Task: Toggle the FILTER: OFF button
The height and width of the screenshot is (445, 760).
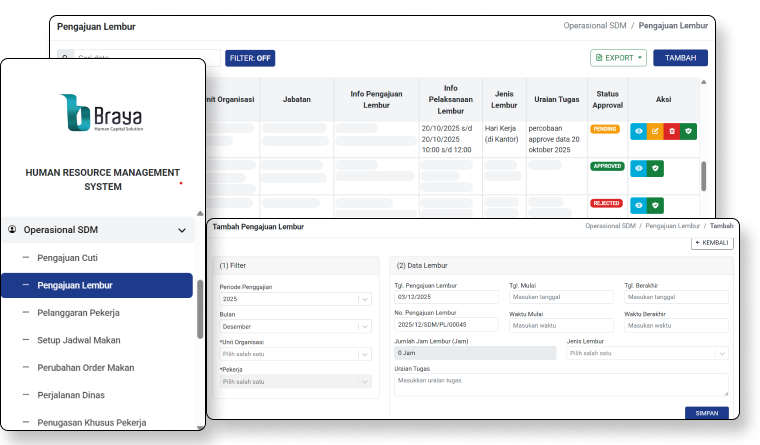Action: tap(250, 58)
